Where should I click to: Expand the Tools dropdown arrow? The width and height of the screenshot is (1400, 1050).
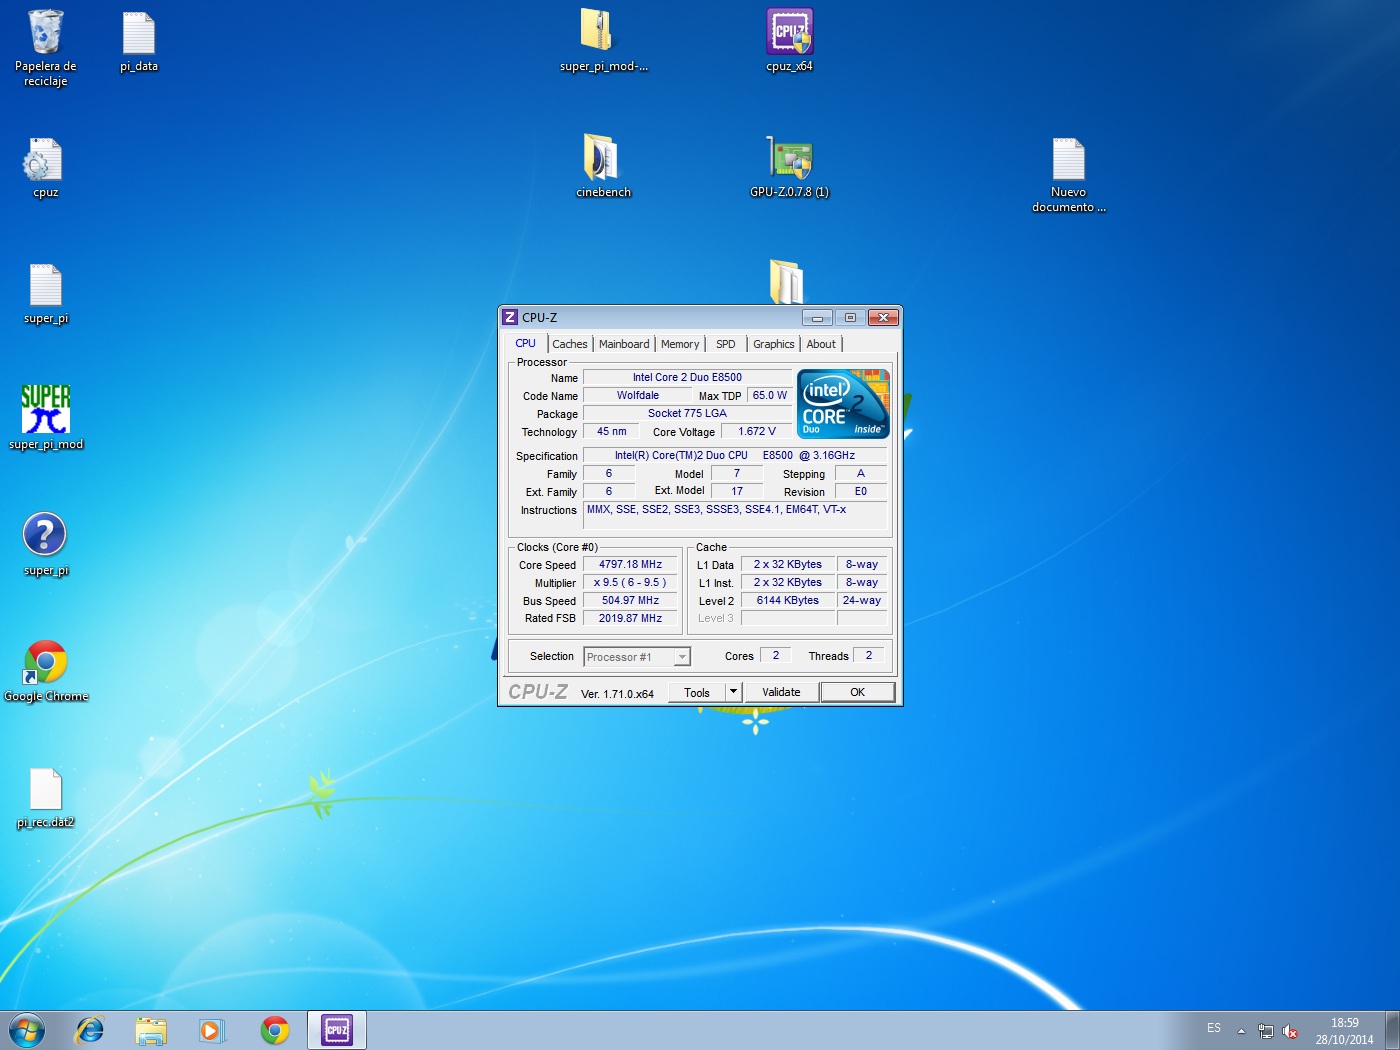733,692
